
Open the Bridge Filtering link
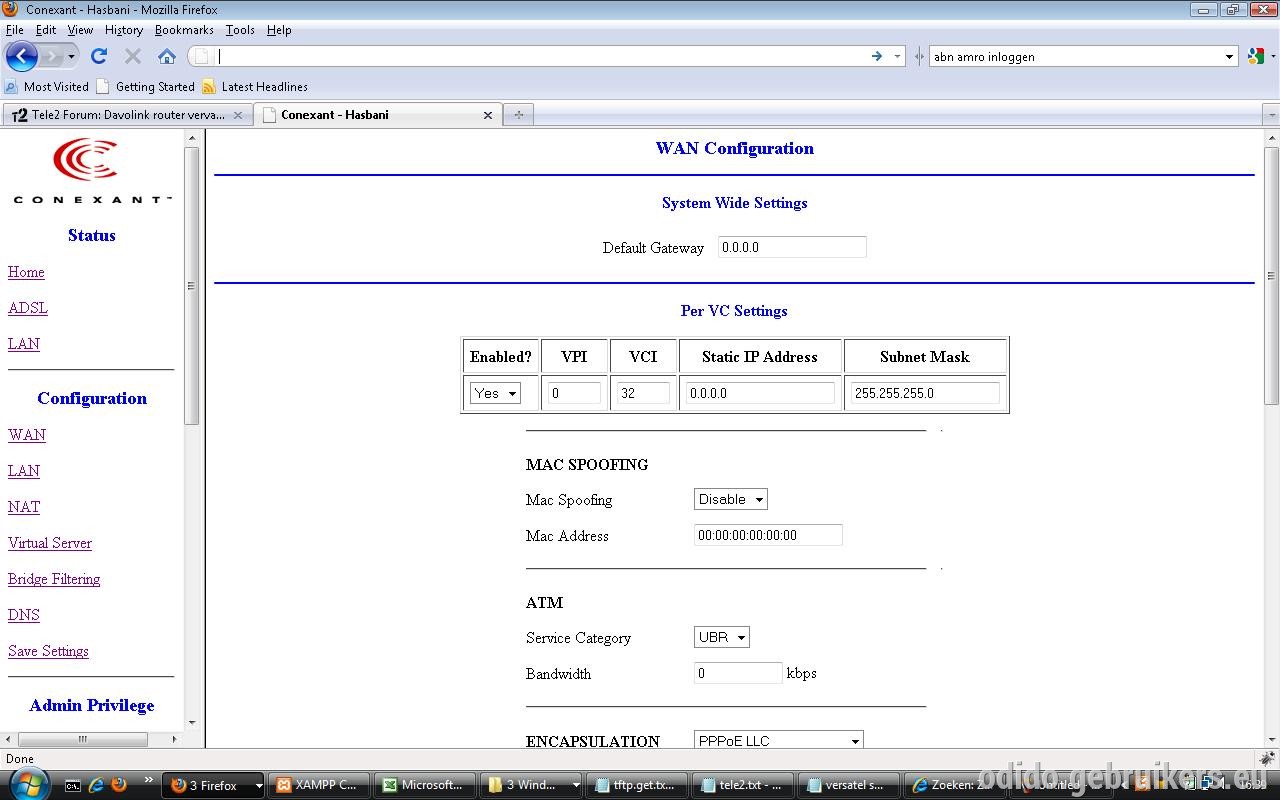[54, 579]
